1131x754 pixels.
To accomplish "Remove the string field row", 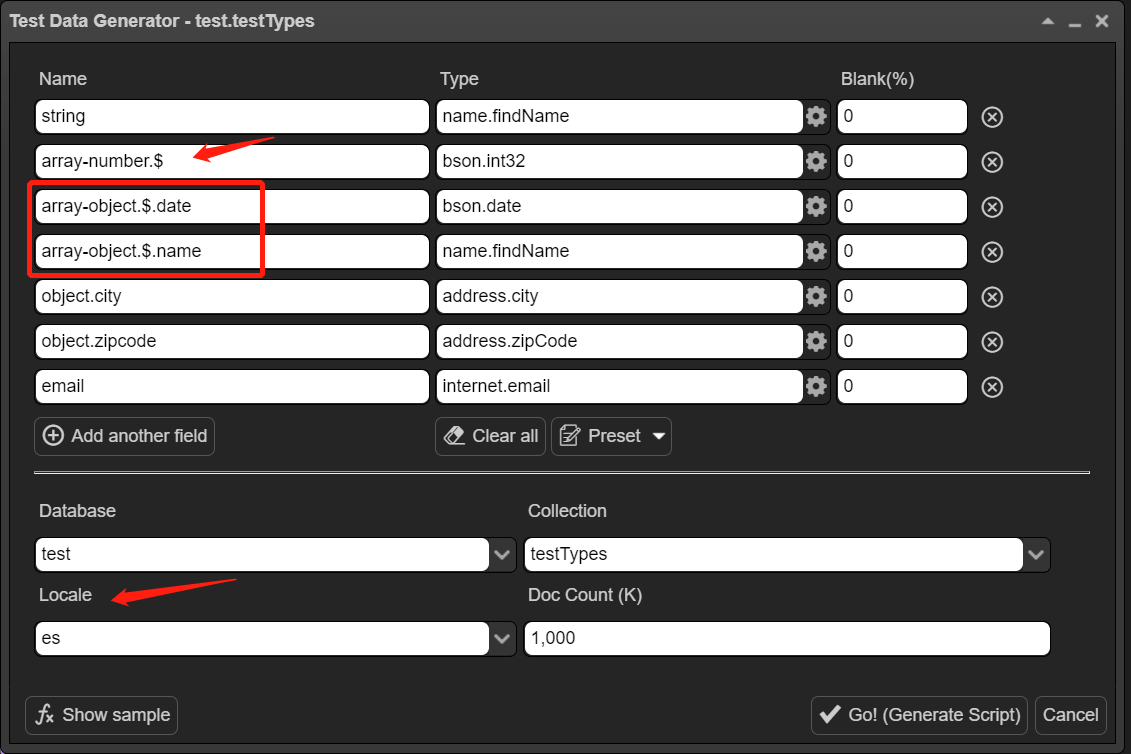I will 992,117.
